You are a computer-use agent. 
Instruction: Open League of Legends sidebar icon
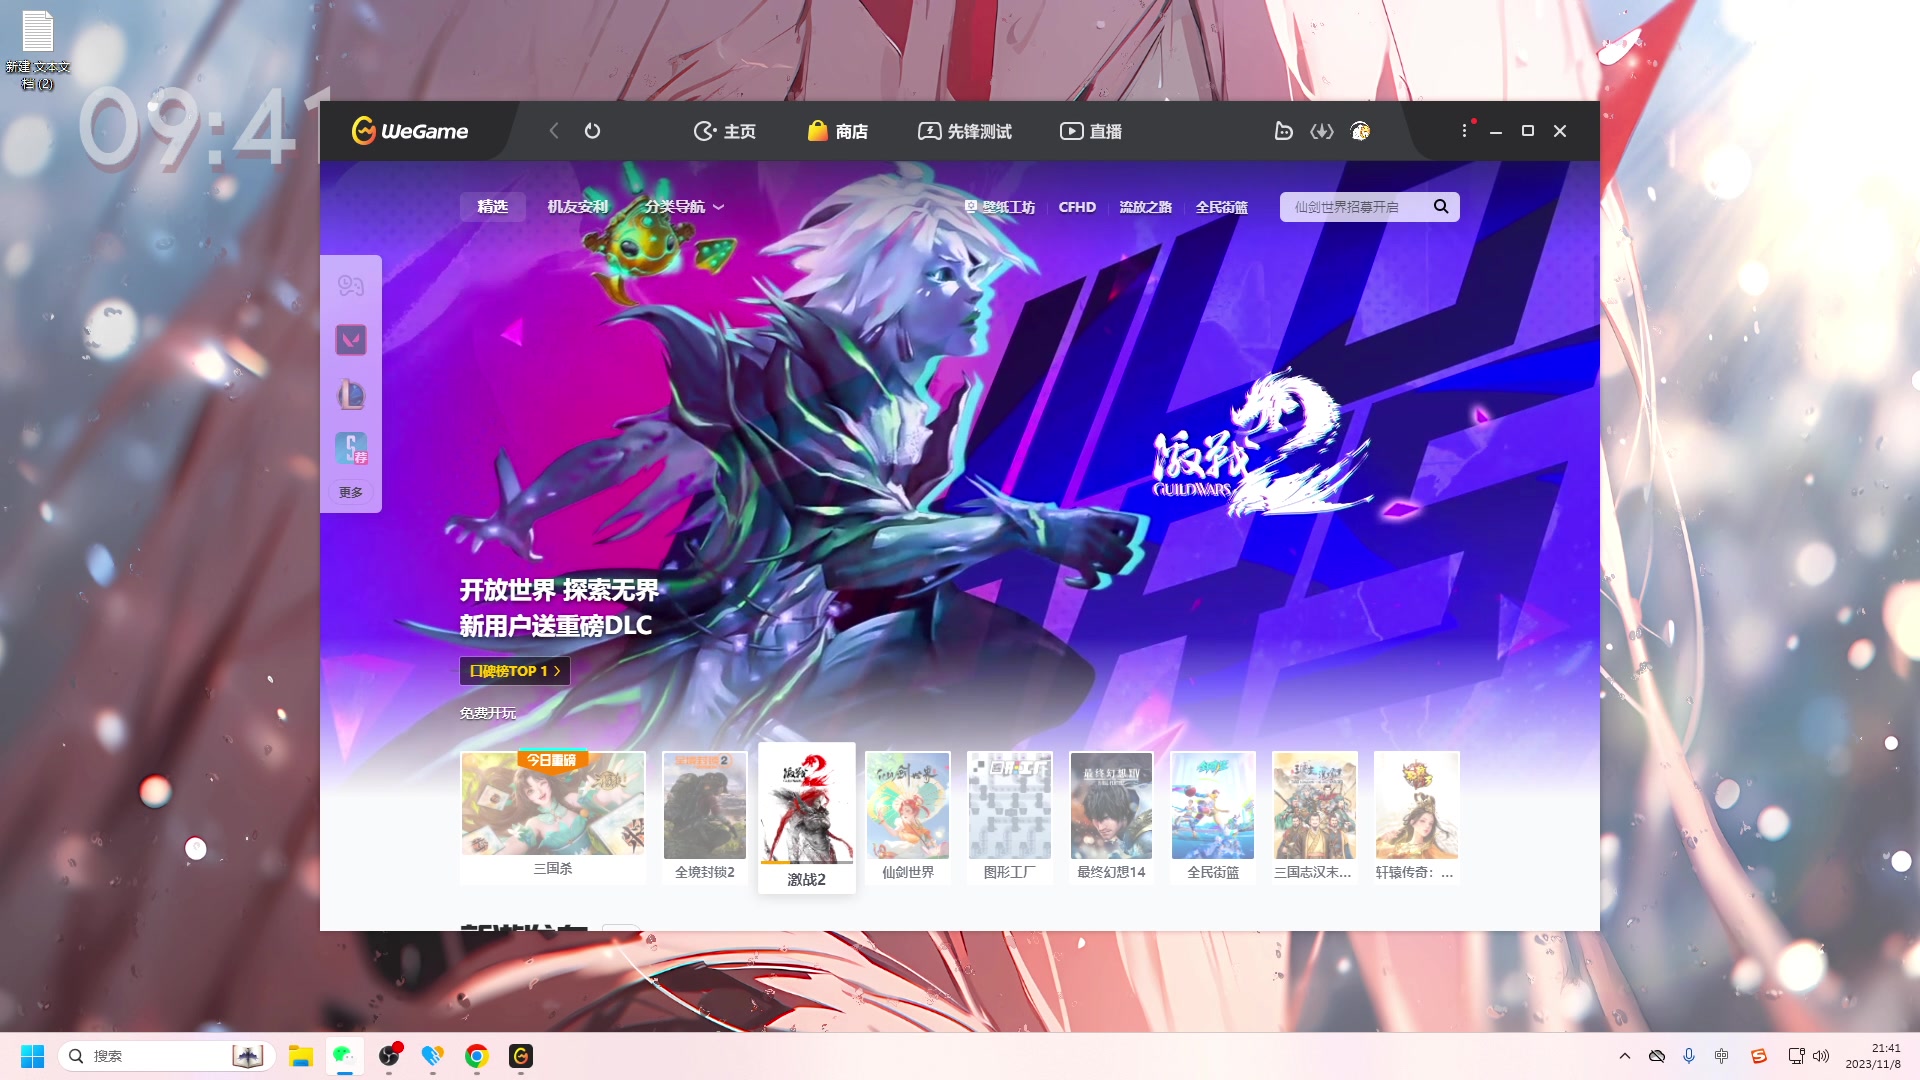[x=350, y=394]
